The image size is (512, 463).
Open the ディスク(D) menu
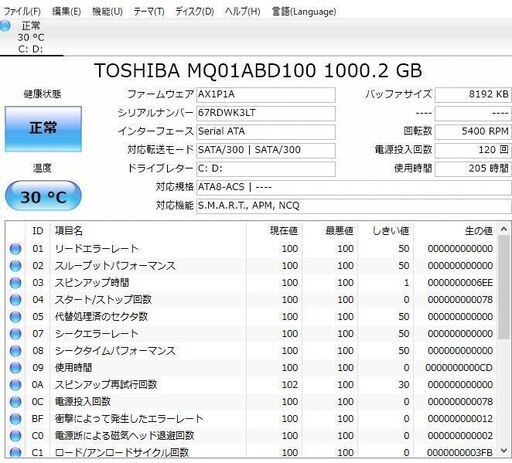point(195,11)
